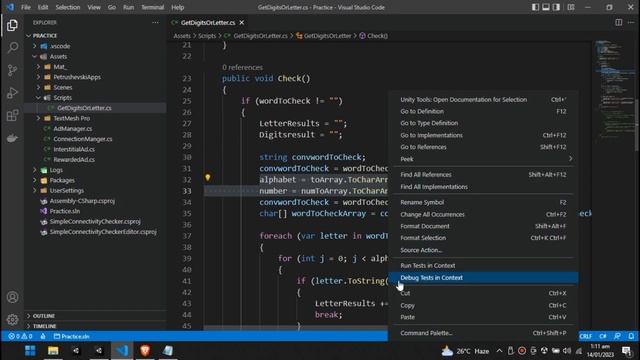Screen dimensions: 640x360
Task: Click the Windows Start button
Action: tap(30, 350)
